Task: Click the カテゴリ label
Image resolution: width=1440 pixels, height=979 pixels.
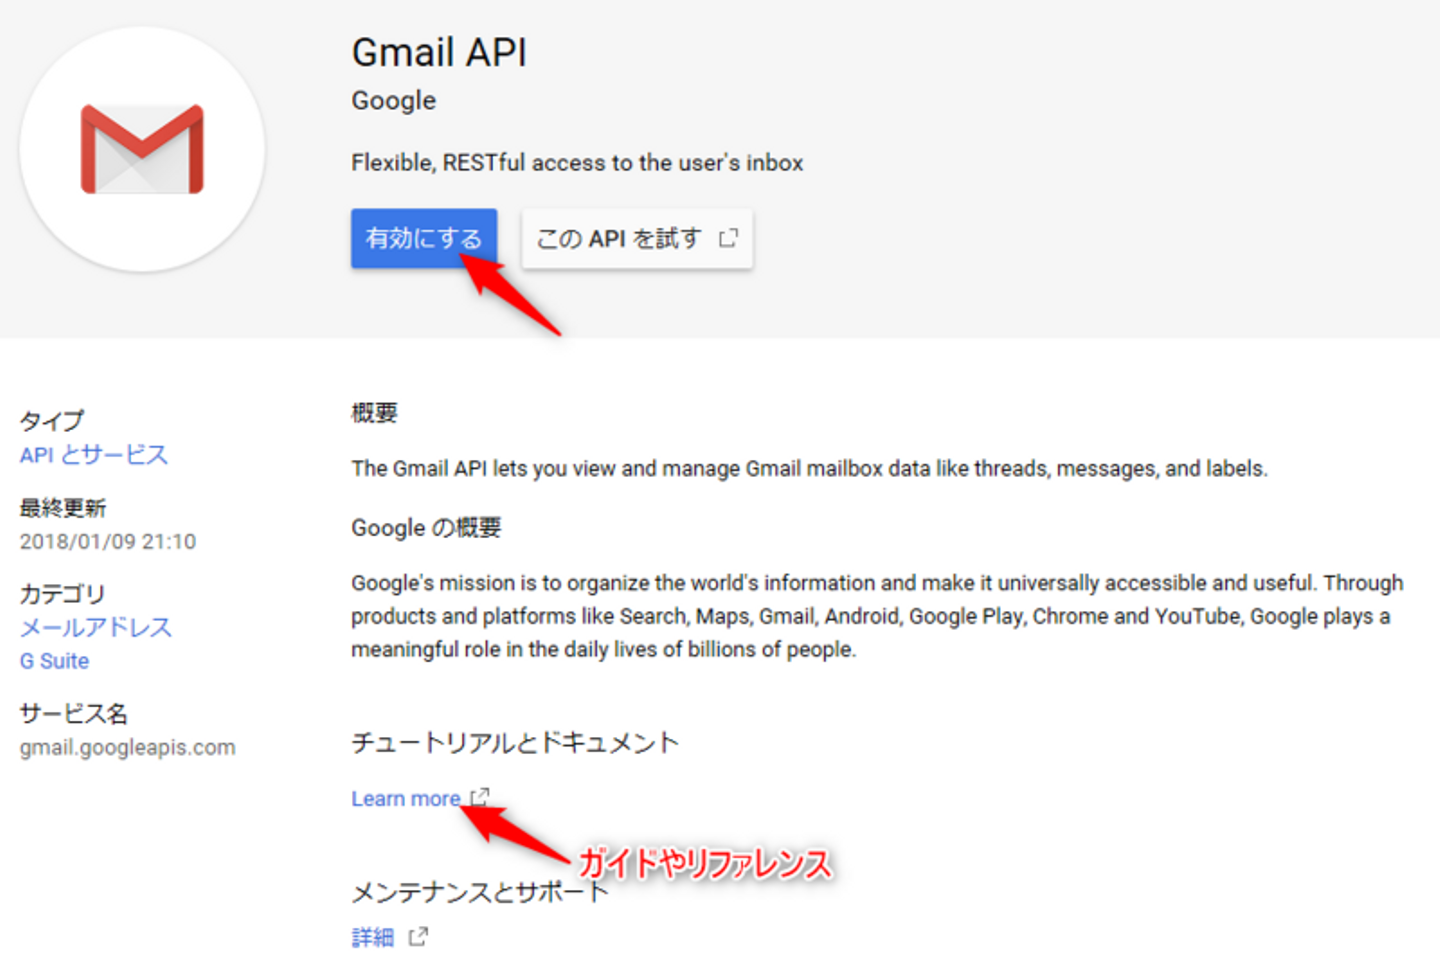Action: pyautogui.click(x=62, y=593)
